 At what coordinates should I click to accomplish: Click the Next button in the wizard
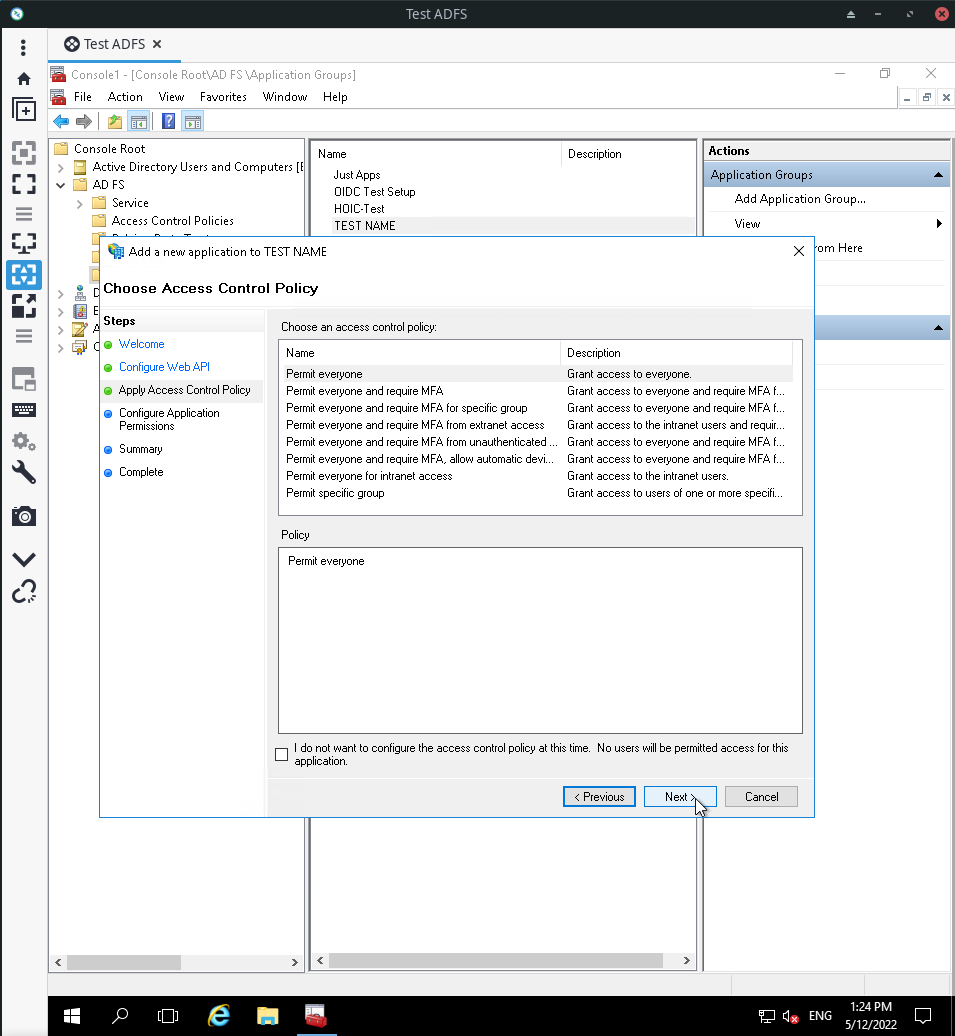pos(680,796)
